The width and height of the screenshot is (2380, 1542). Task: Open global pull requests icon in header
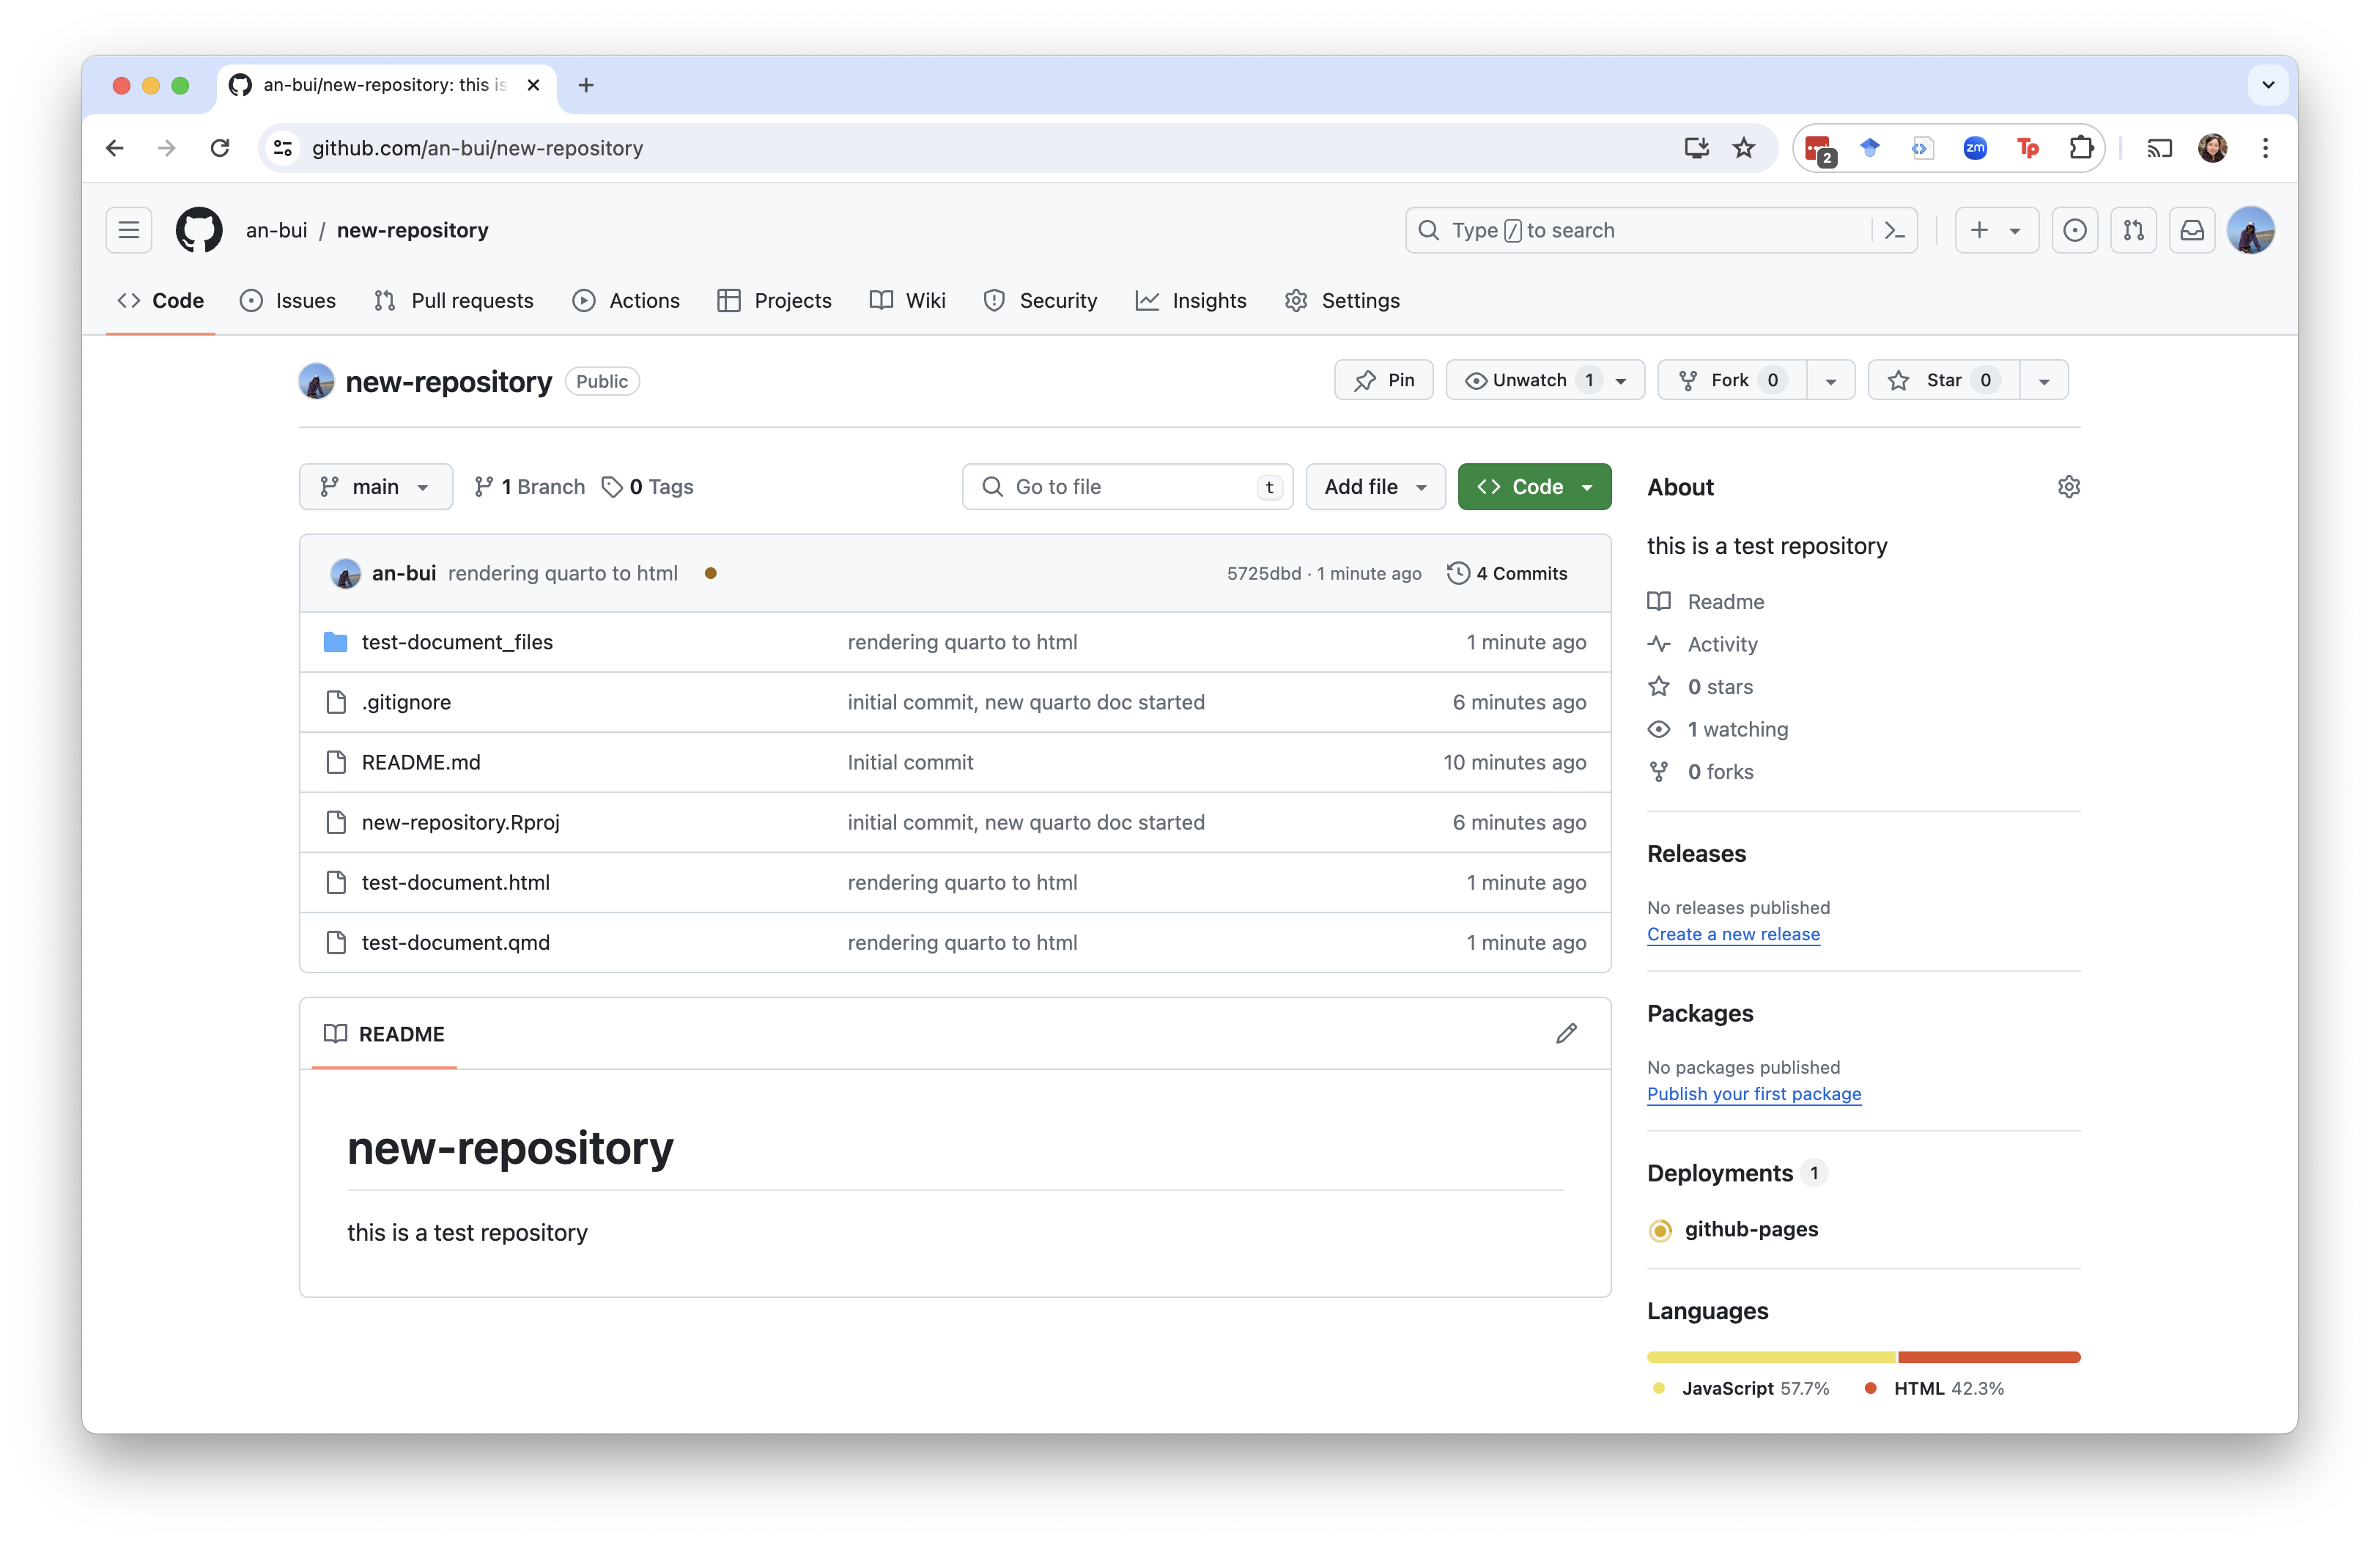pos(2133,230)
